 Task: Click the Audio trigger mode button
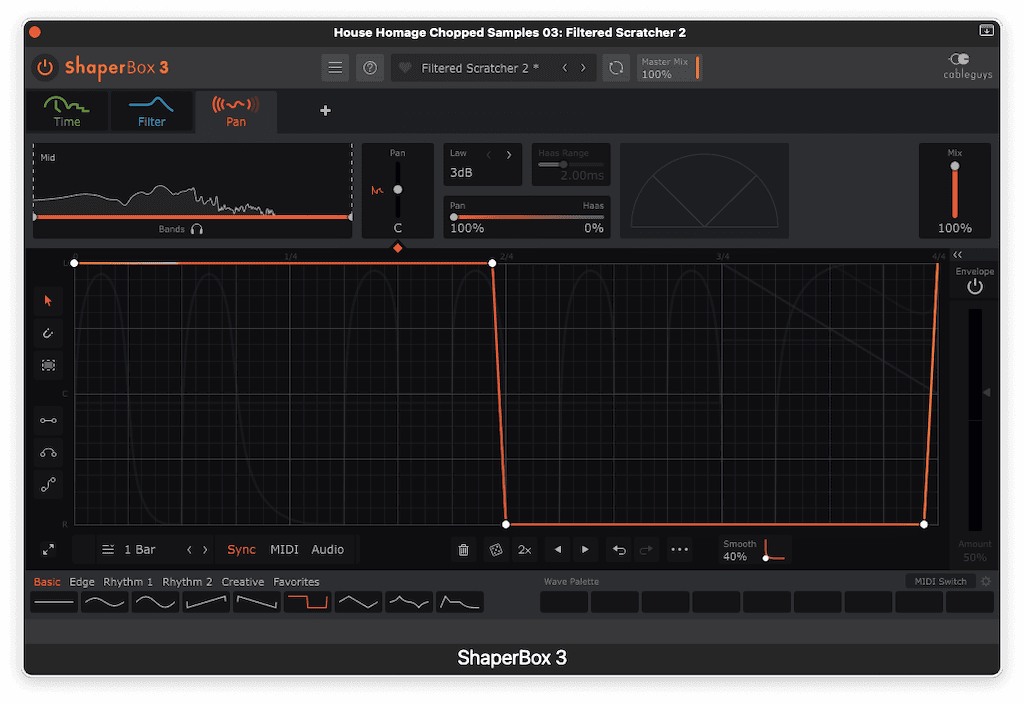tap(330, 549)
